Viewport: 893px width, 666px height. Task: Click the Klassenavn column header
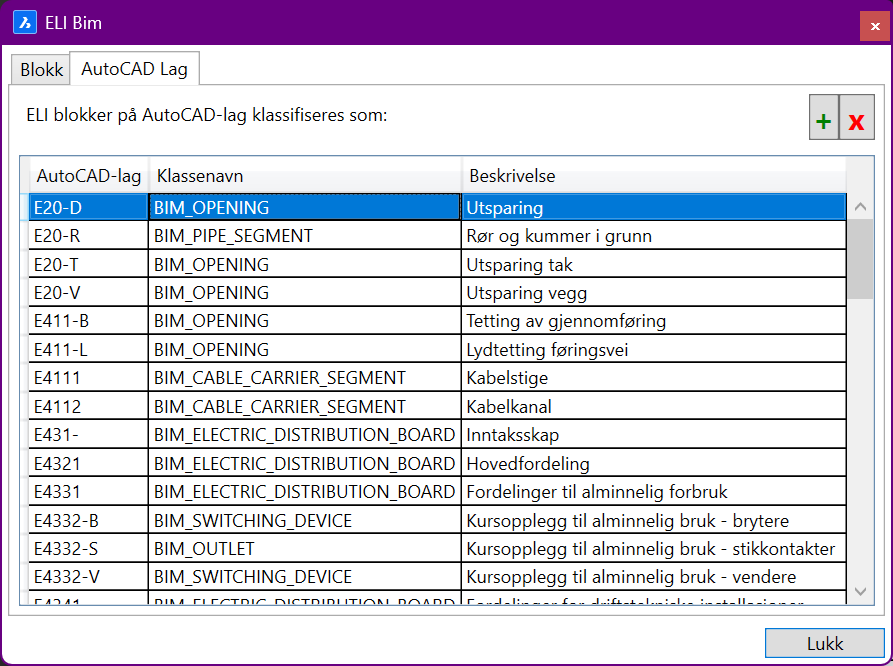pyautogui.click(x=304, y=176)
